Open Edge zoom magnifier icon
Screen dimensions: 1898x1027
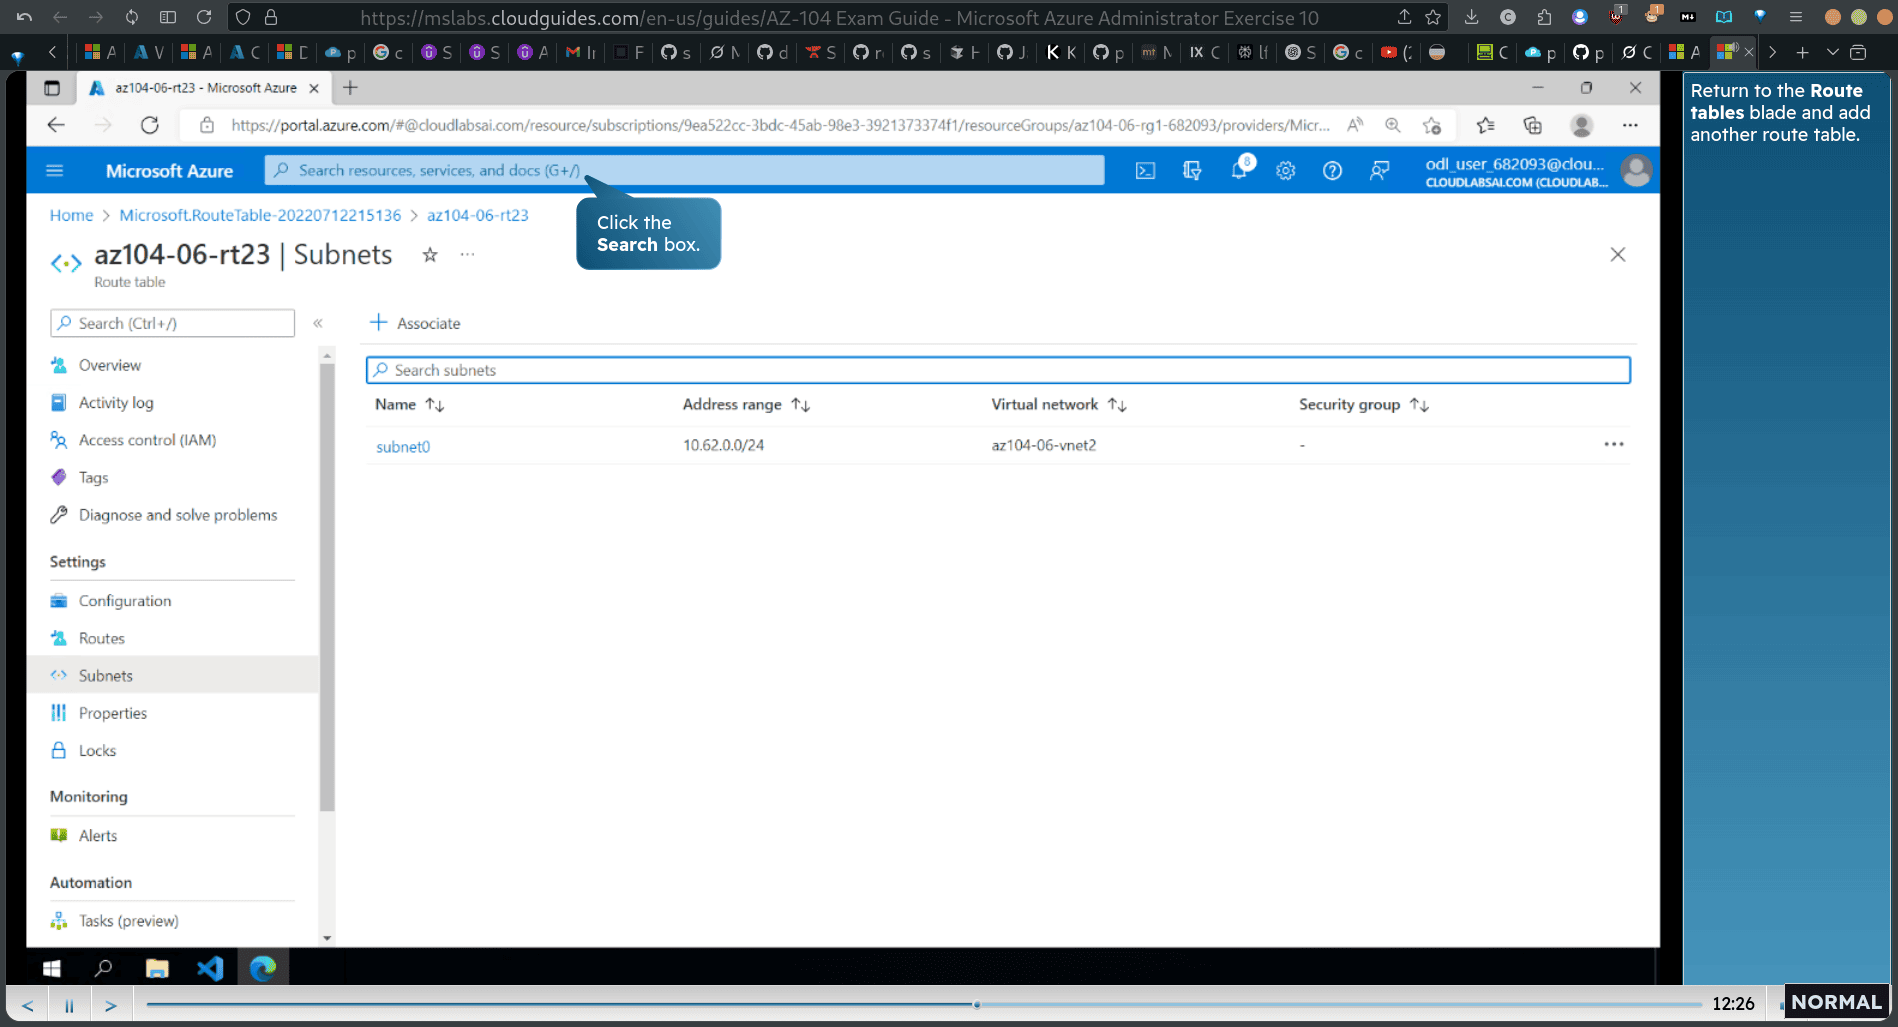pyautogui.click(x=1393, y=125)
